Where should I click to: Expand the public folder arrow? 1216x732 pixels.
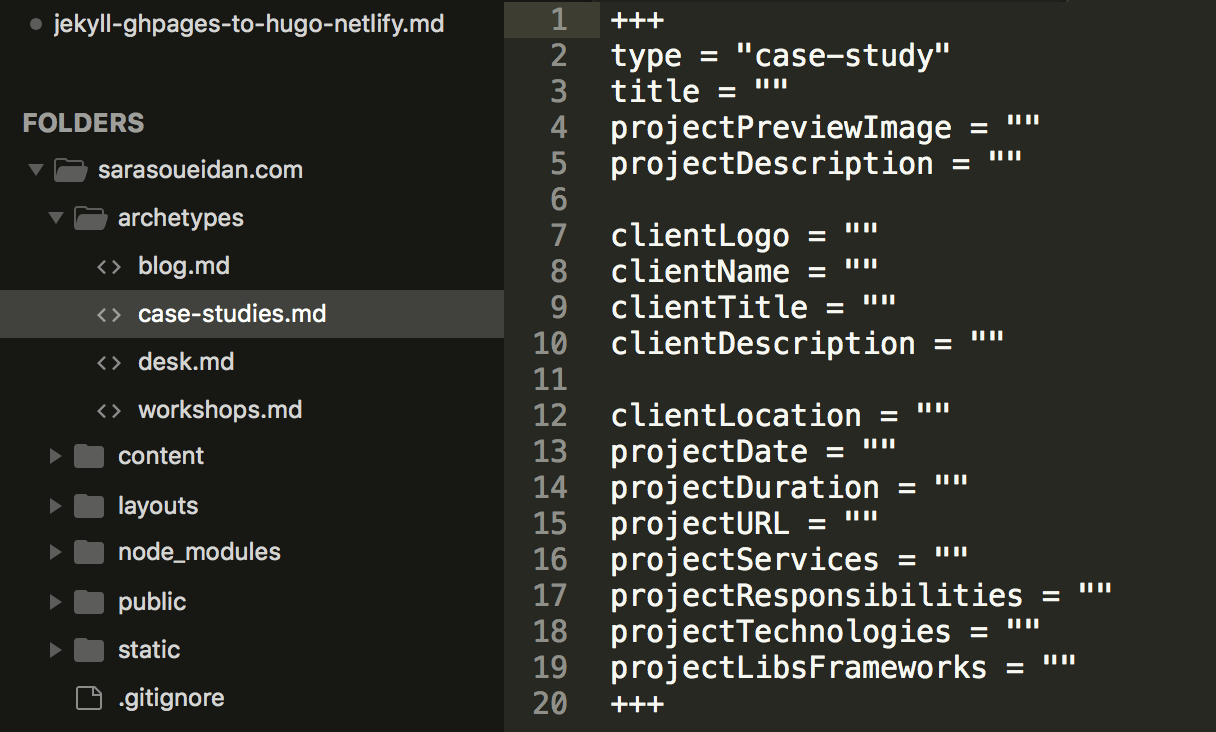(56, 602)
